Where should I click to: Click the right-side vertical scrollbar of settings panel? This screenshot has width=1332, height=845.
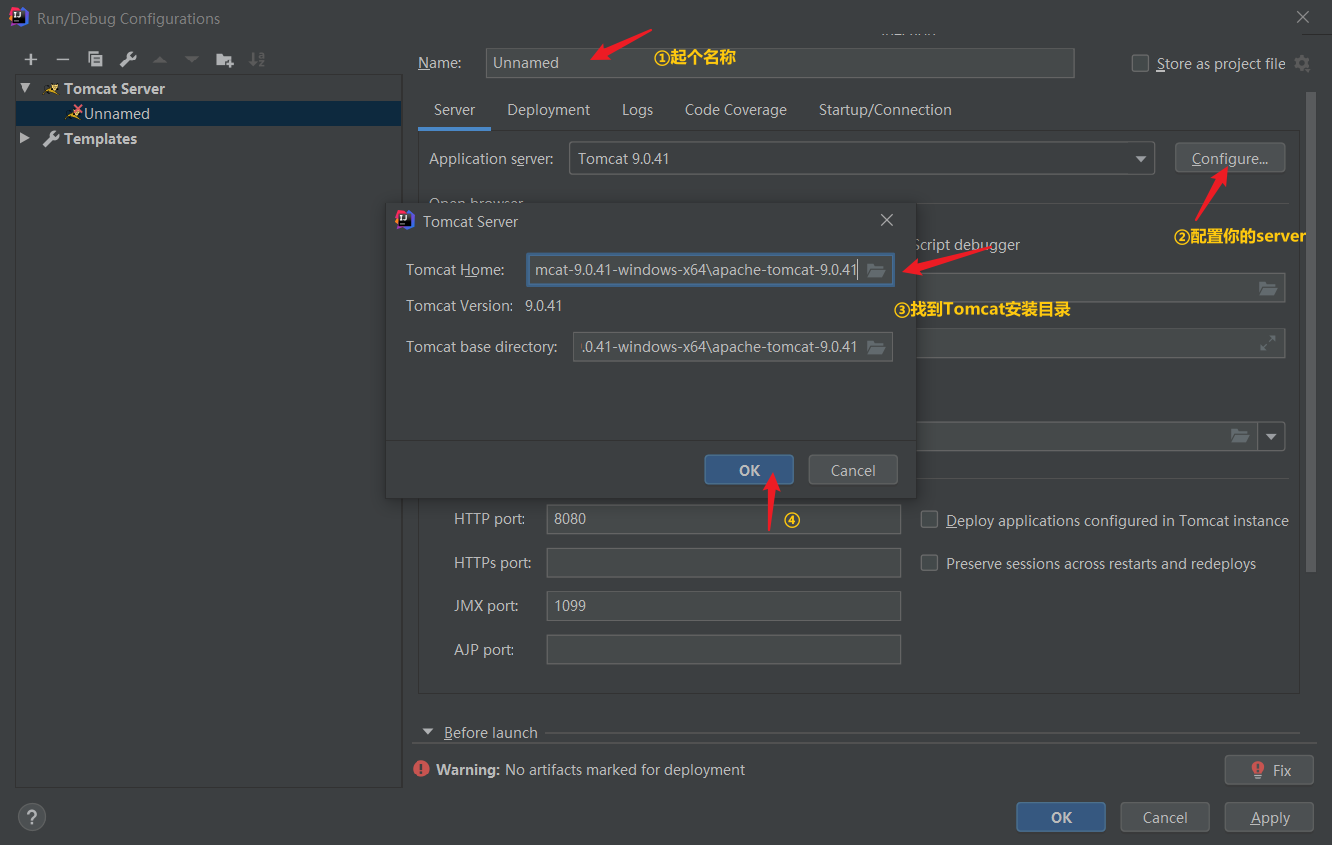[x=1311, y=333]
